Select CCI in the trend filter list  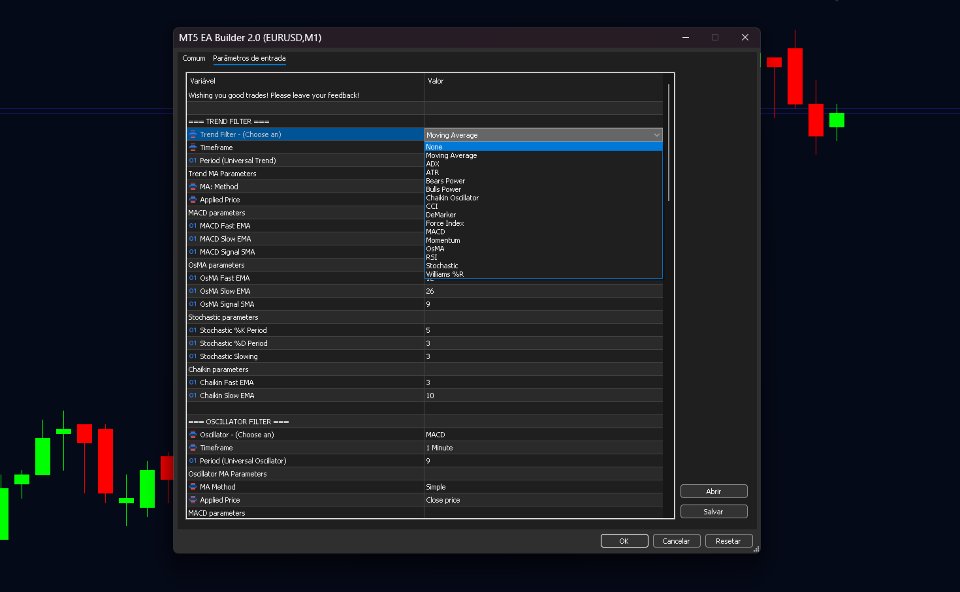[543, 206]
